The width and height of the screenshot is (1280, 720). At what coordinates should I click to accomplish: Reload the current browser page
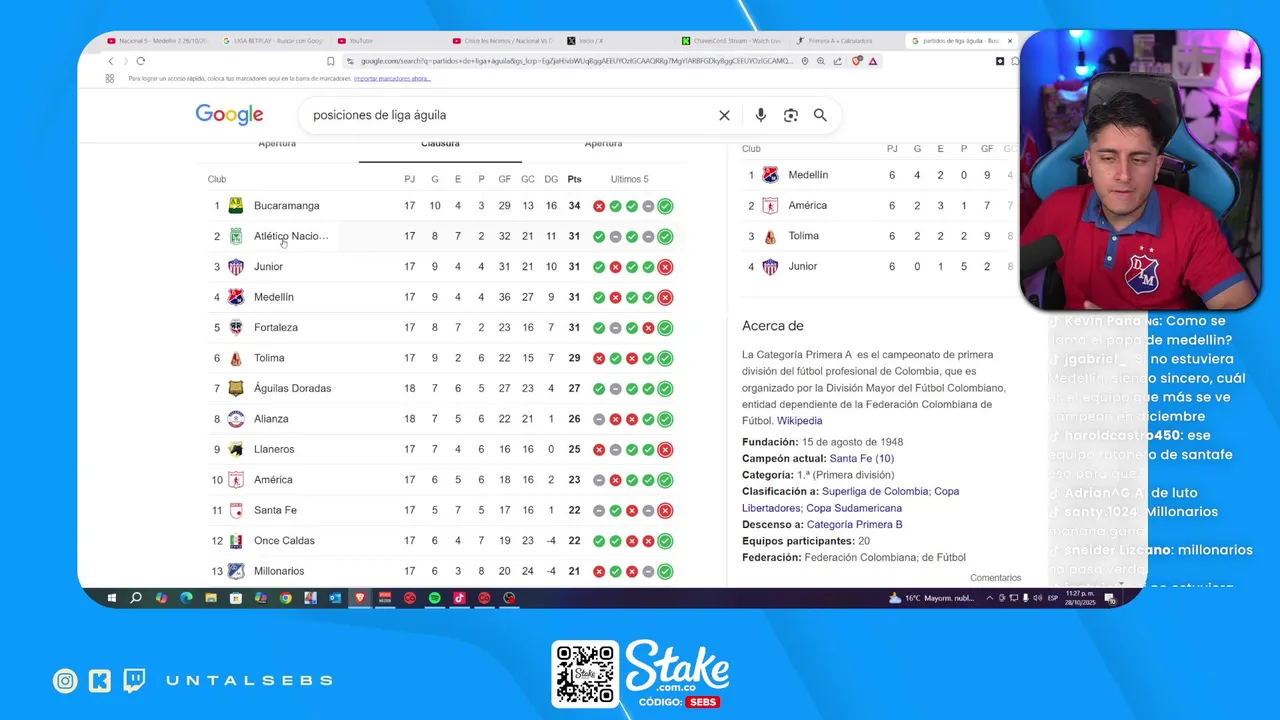pyautogui.click(x=140, y=61)
